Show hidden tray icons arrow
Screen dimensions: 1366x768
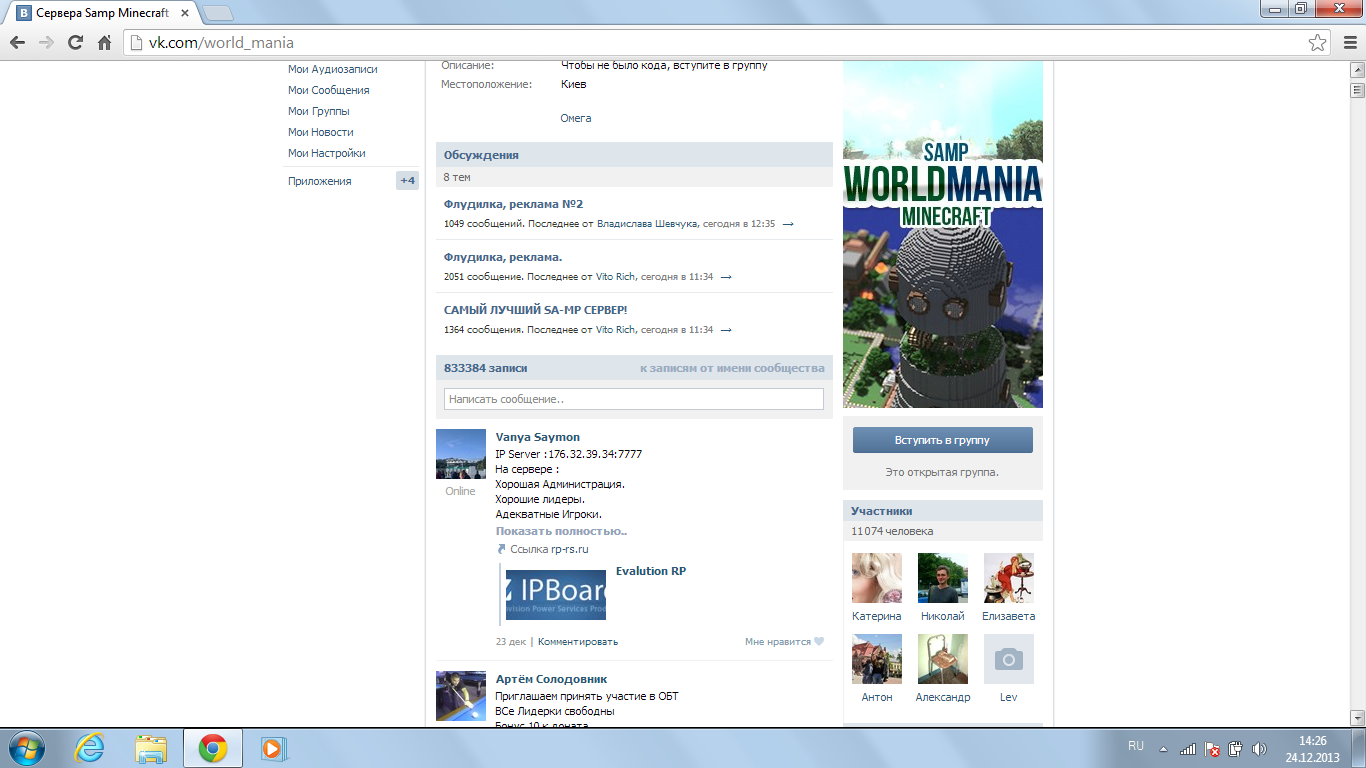[1163, 748]
